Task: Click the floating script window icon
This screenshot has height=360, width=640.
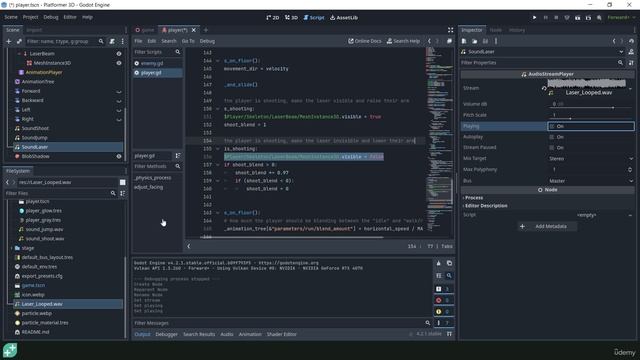Action: click(x=449, y=41)
